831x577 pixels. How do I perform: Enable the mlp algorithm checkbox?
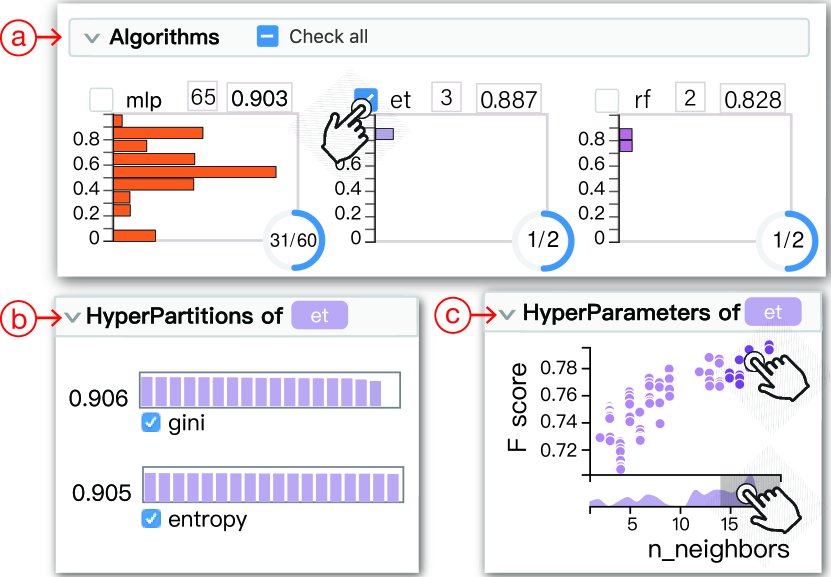click(101, 99)
